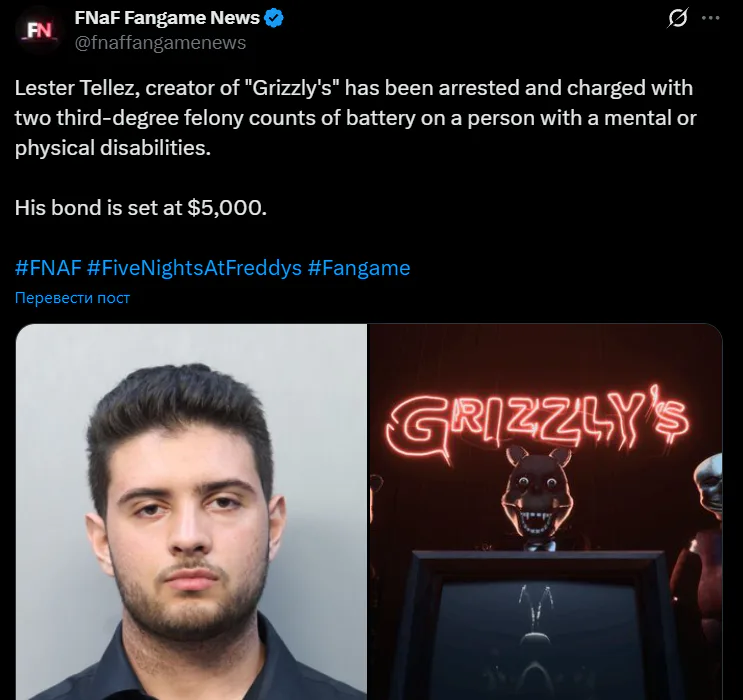Follow the #FNAF hashtag
The height and width of the screenshot is (700, 743).
click(48, 268)
